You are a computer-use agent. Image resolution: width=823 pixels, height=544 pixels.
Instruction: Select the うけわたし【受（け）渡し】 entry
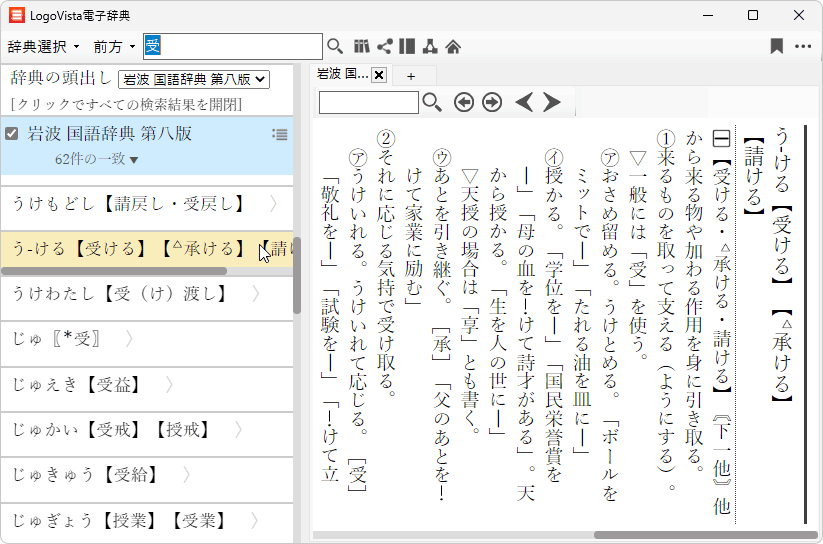[x=120, y=294]
